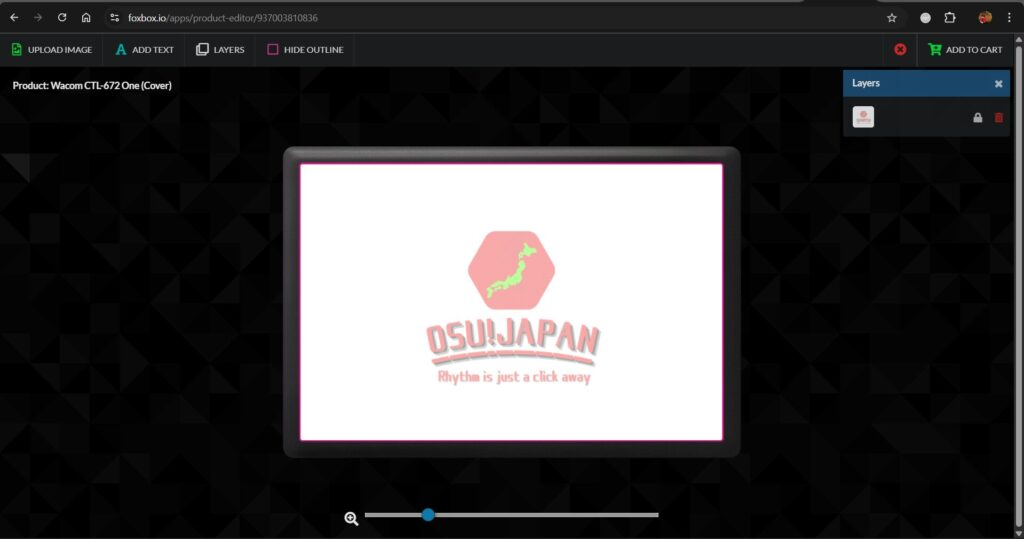This screenshot has height=539, width=1024.
Task: Add the product to cart
Action: [x=965, y=50]
